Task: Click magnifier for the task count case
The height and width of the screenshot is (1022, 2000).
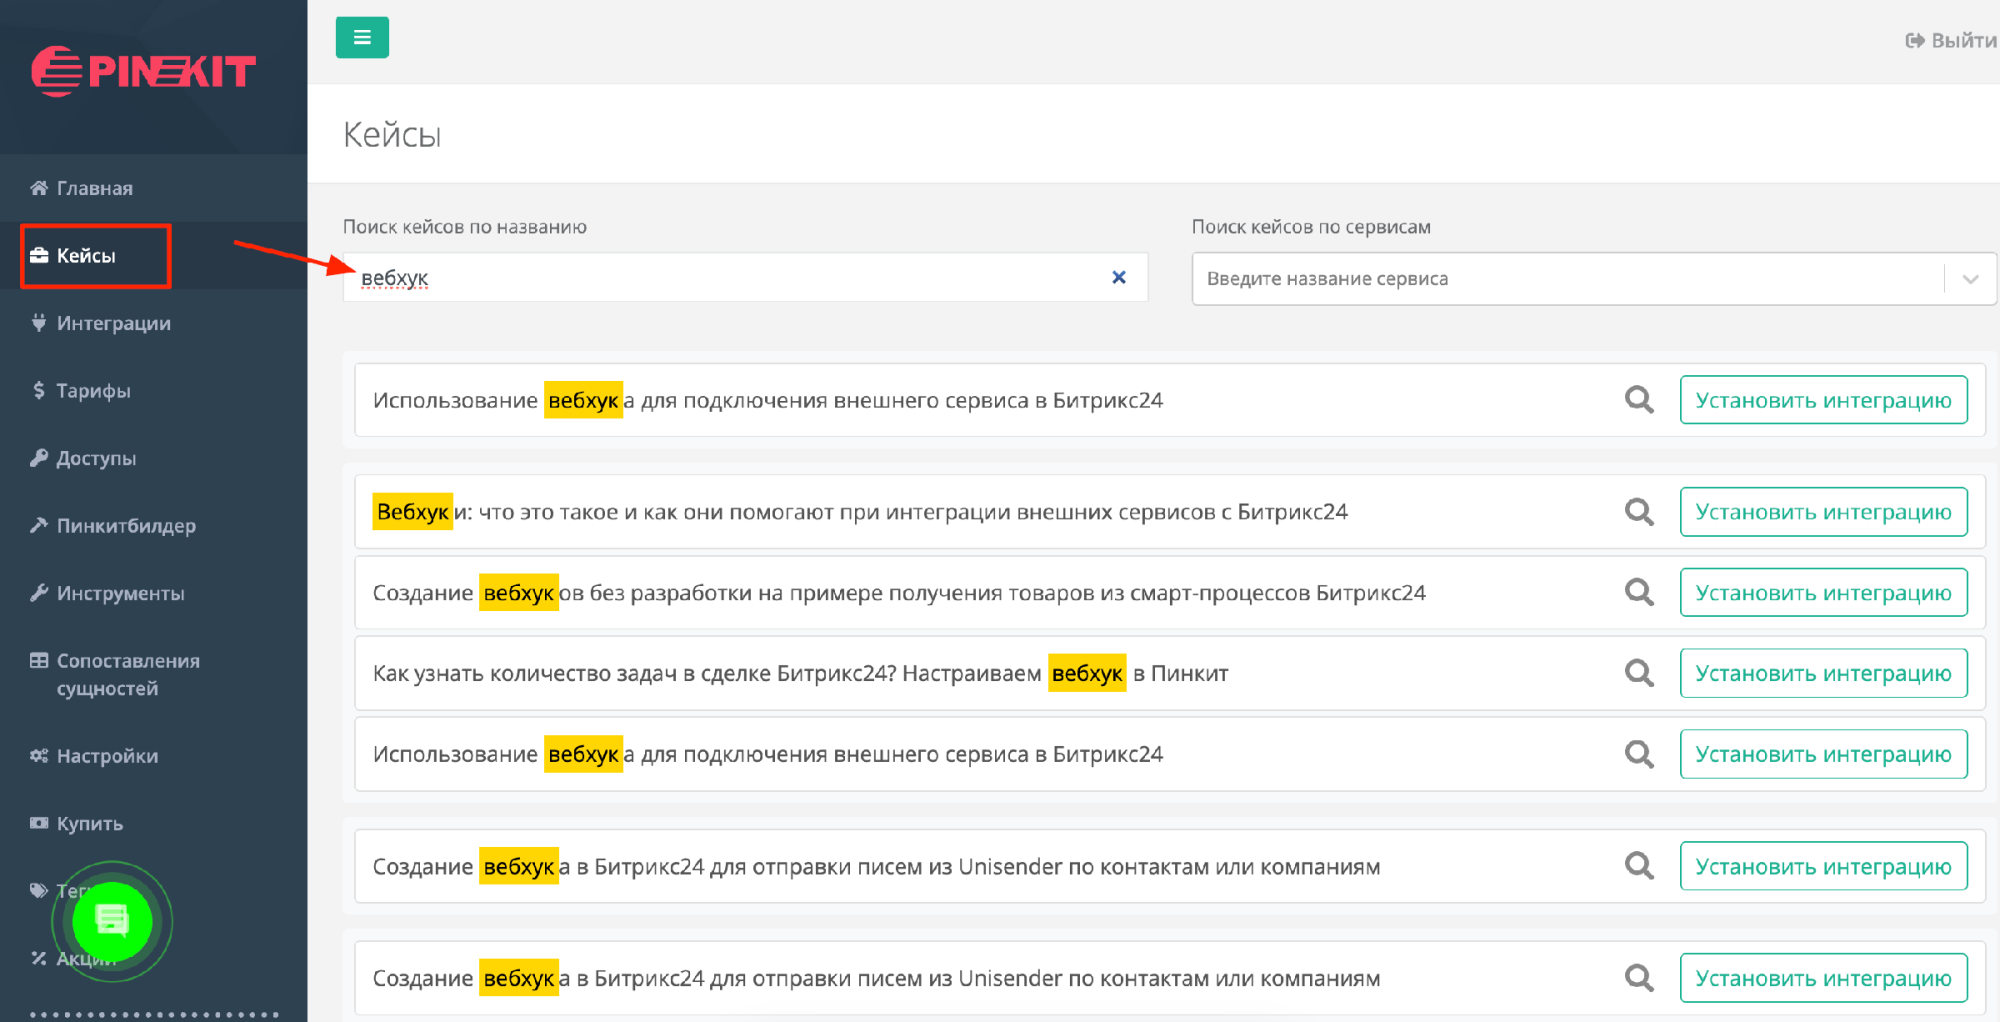Action: (x=1639, y=673)
